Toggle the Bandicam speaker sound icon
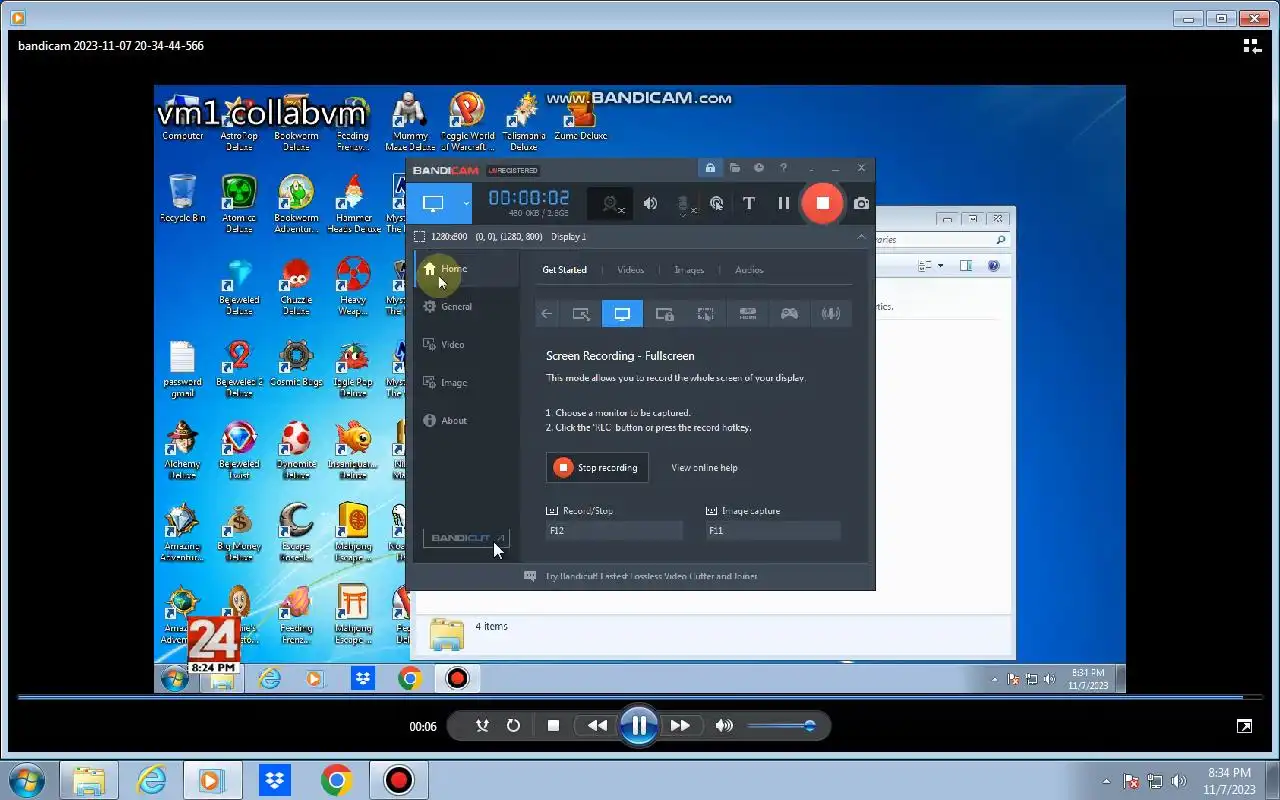This screenshot has width=1280, height=800. [x=650, y=203]
